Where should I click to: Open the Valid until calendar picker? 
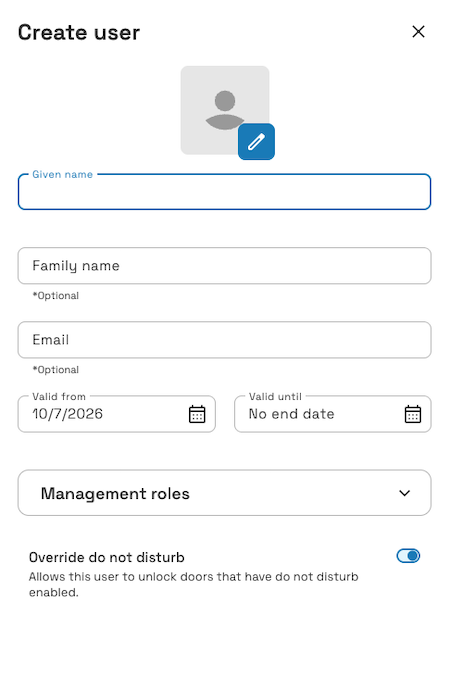(412, 414)
